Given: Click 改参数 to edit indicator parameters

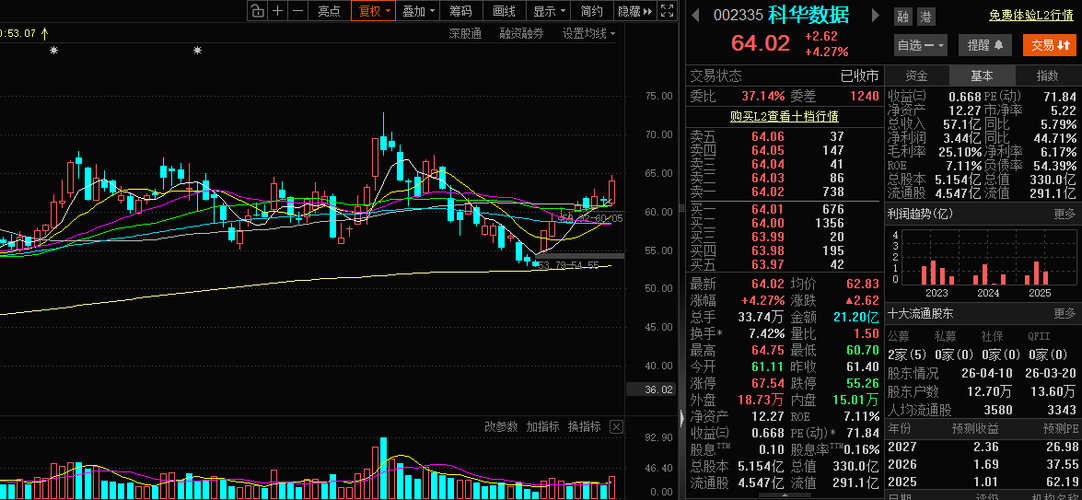Looking at the screenshot, I should click(501, 426).
